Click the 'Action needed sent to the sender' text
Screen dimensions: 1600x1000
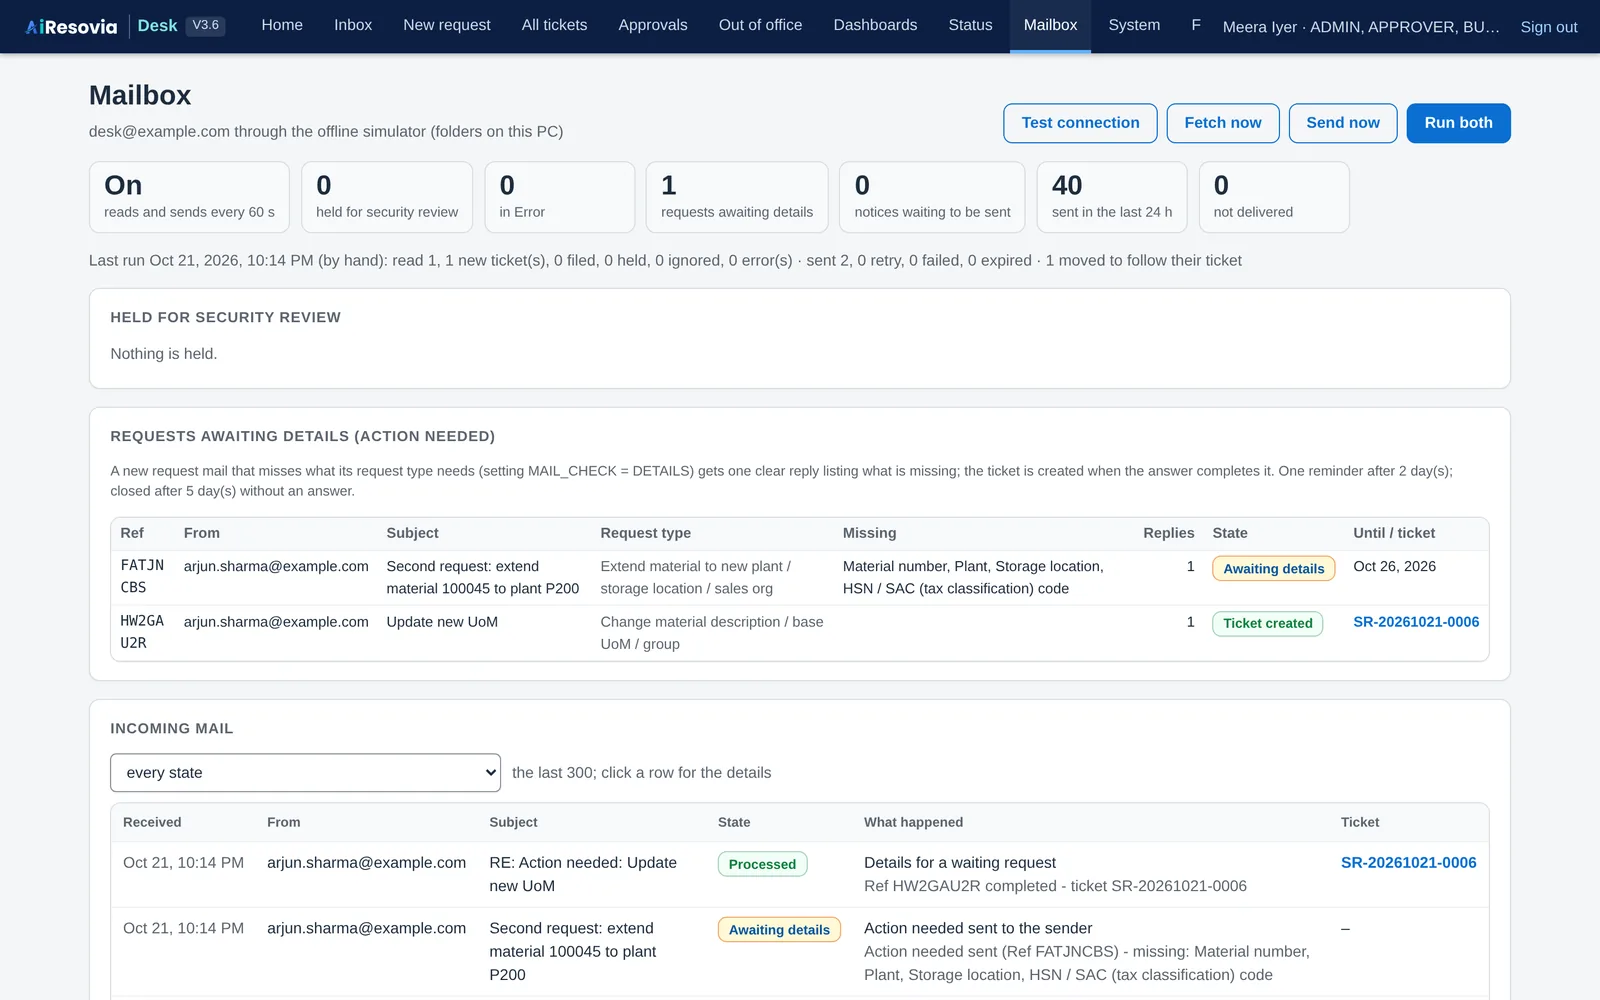point(978,929)
